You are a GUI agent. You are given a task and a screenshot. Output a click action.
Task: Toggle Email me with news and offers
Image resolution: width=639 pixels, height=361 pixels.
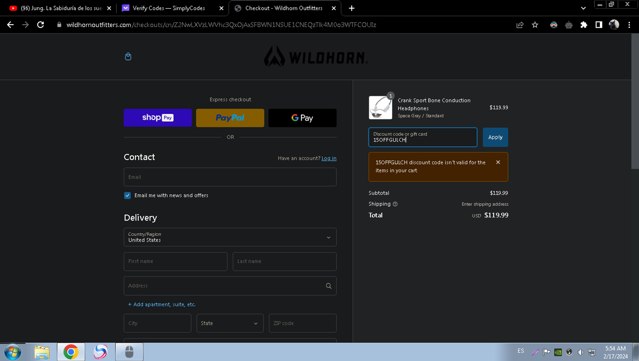[128, 196]
